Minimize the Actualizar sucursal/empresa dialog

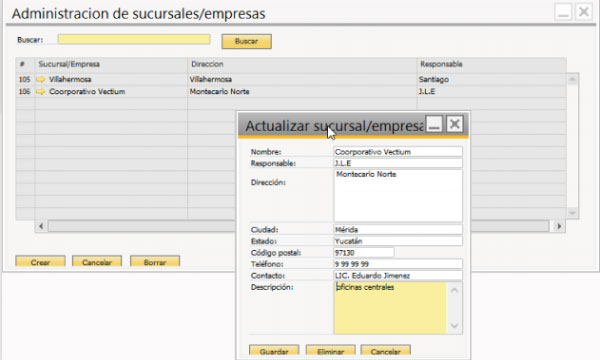434,124
